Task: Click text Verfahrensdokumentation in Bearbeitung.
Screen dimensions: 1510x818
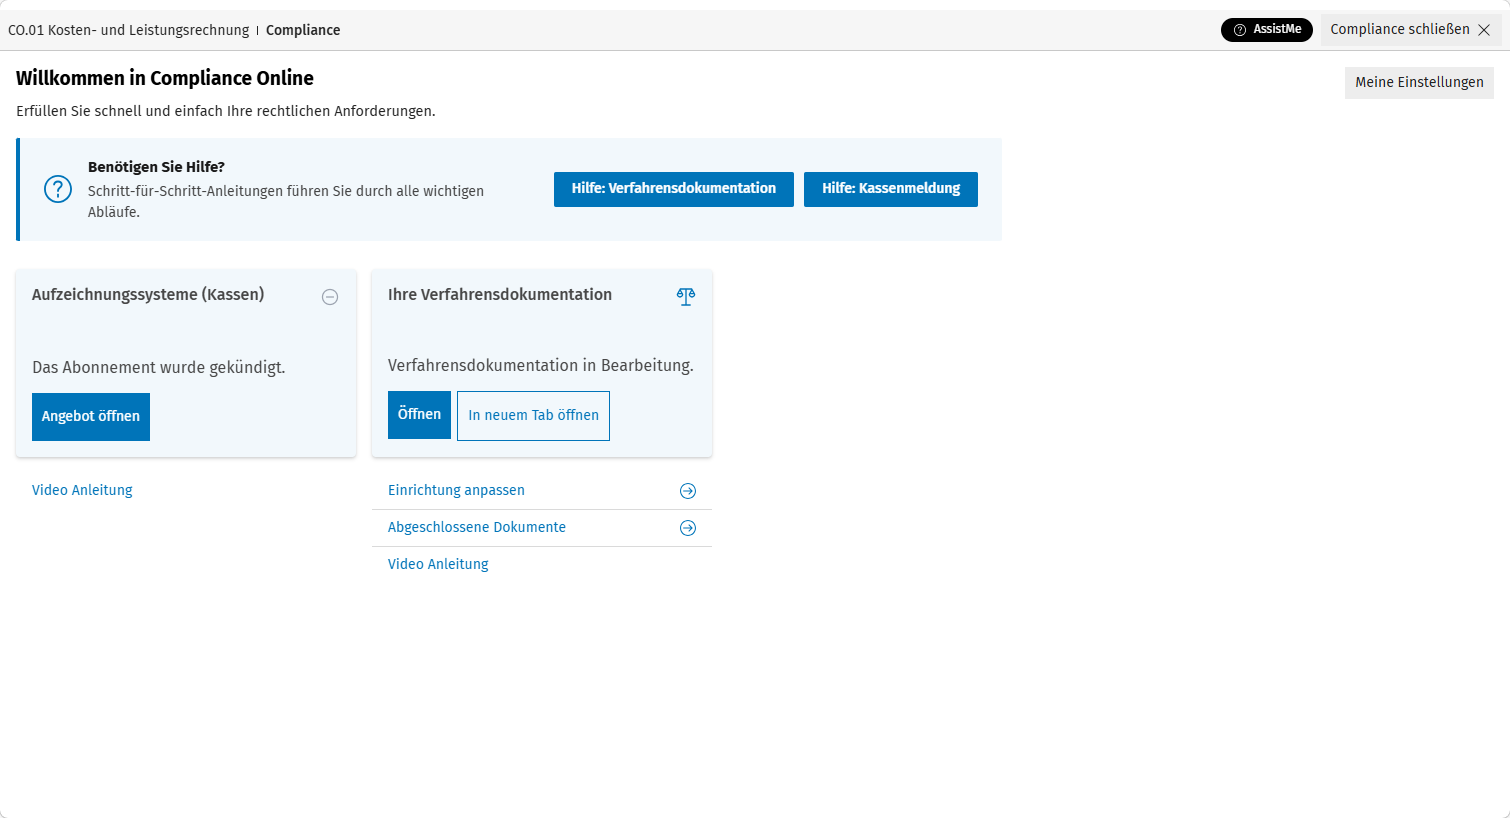Action: (541, 365)
